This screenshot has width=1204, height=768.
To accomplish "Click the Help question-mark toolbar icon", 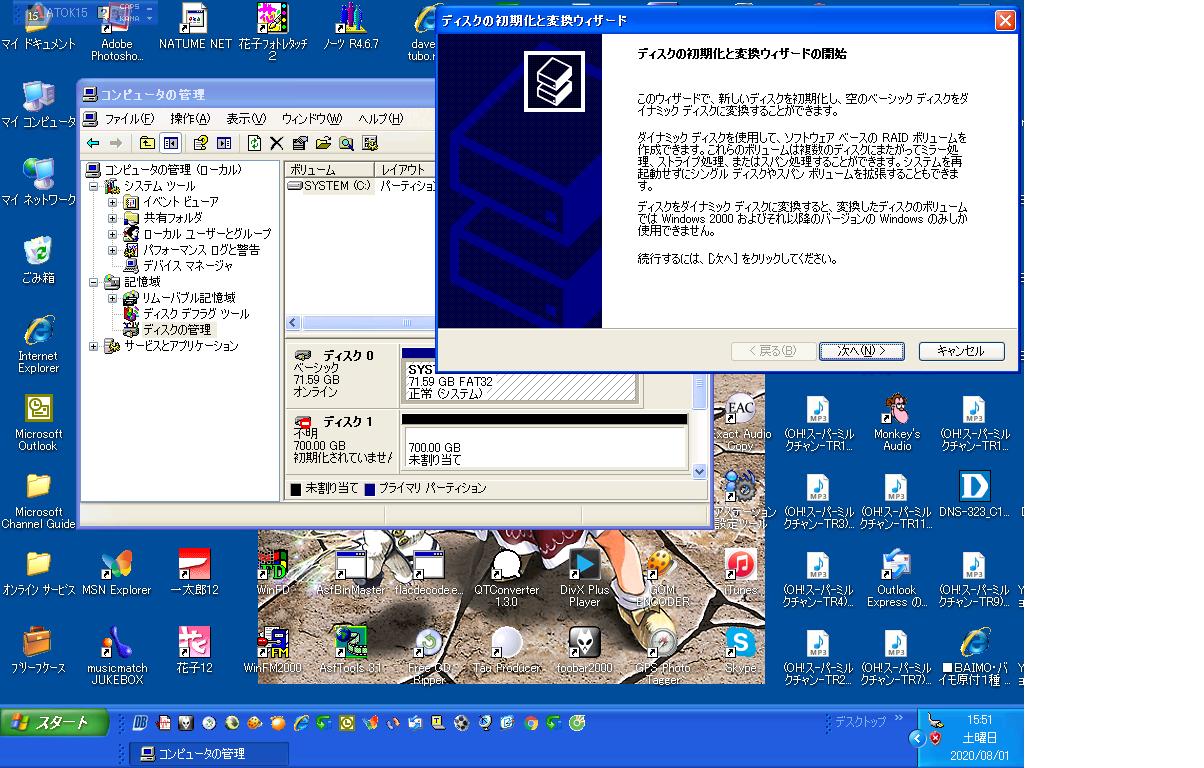I will pos(200,143).
